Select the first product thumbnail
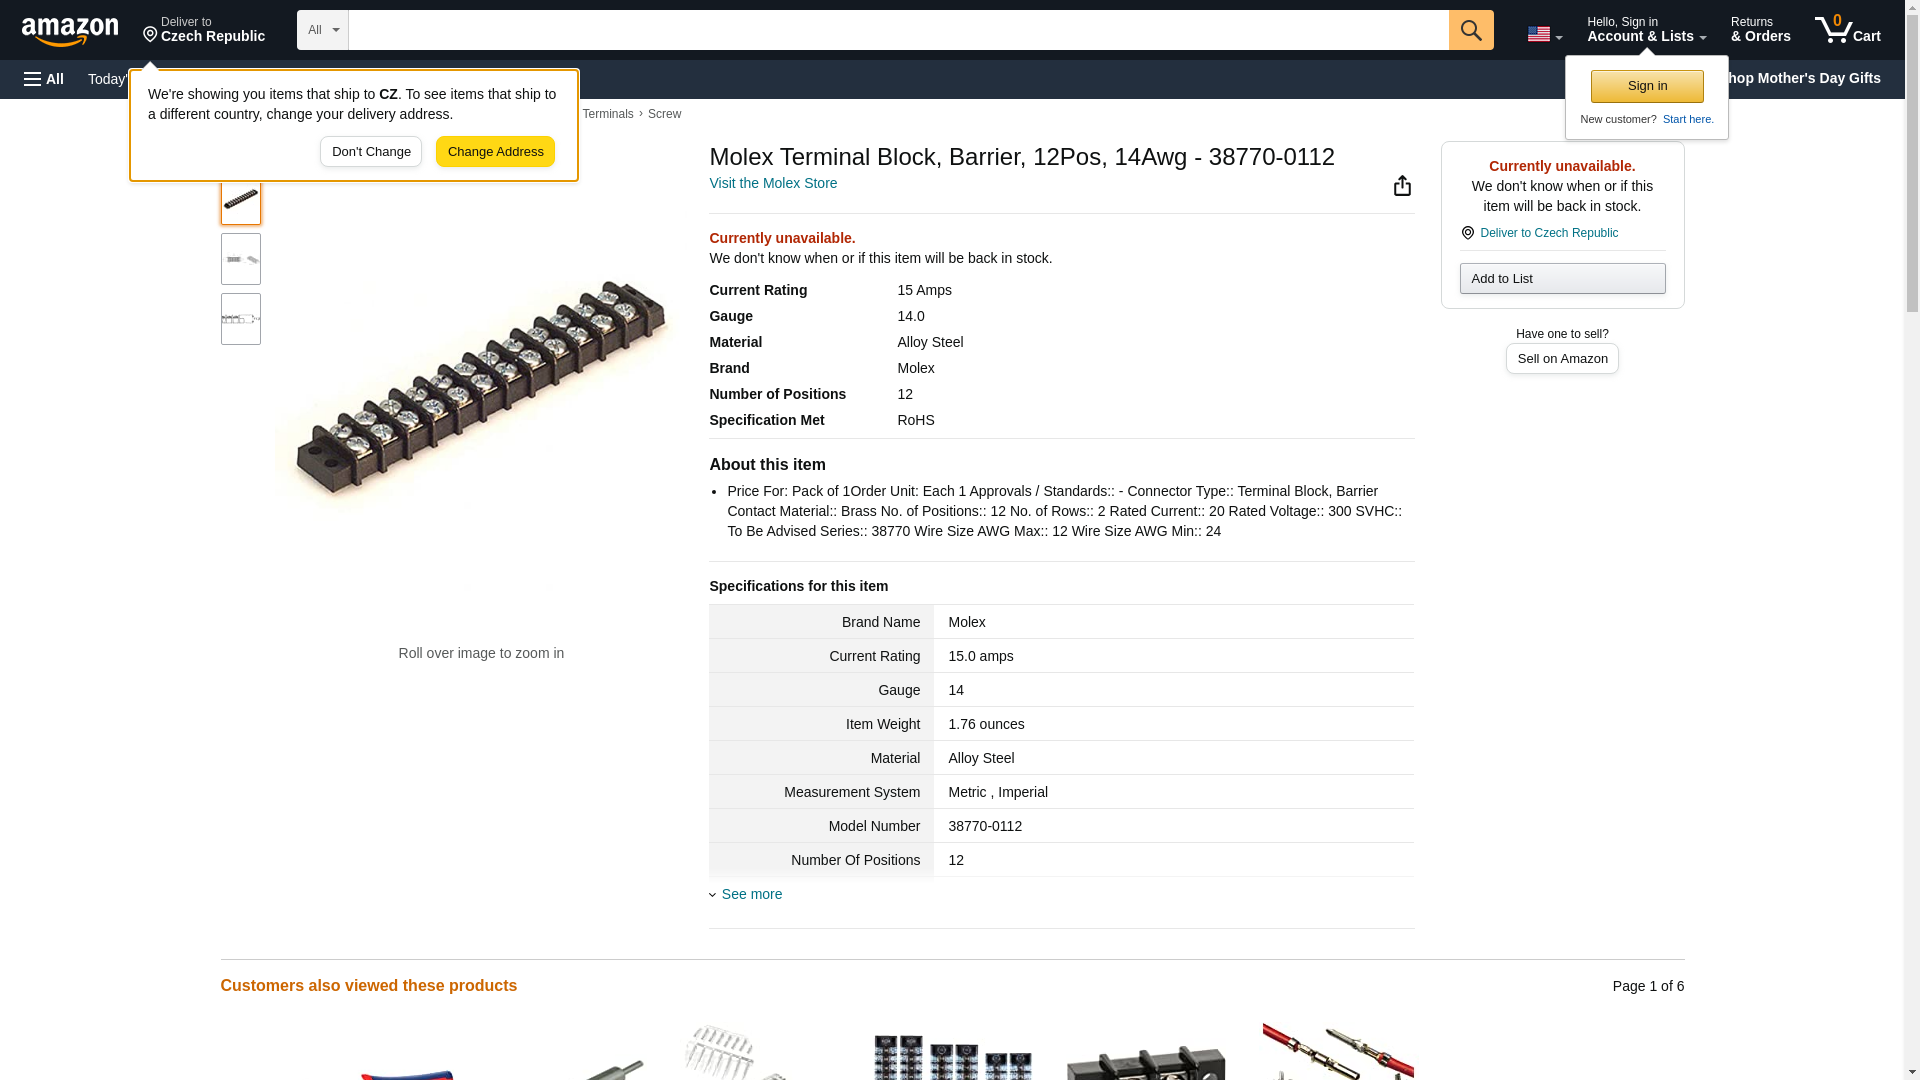This screenshot has height=1080, width=1920. click(241, 200)
